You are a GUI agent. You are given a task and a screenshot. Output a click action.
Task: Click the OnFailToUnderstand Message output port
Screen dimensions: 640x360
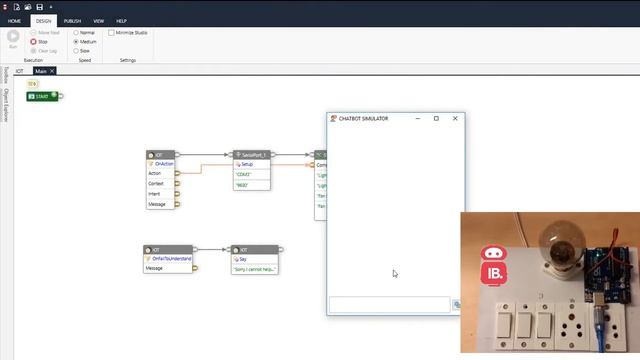pos(195,268)
